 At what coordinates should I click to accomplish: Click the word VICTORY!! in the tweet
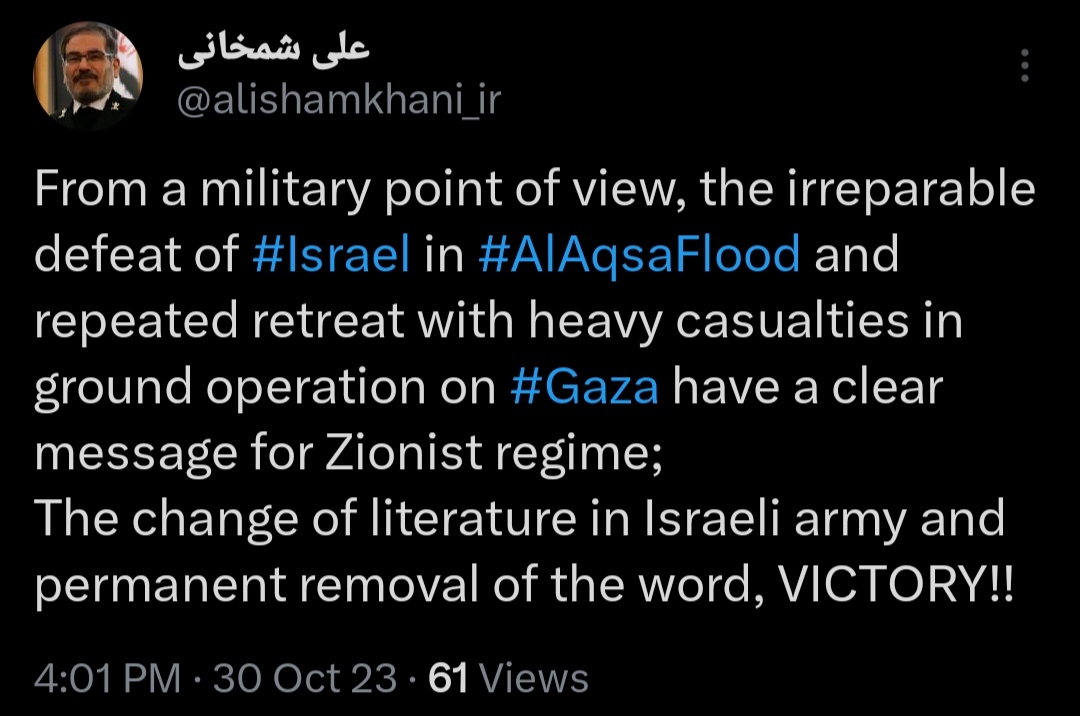tap(895, 585)
